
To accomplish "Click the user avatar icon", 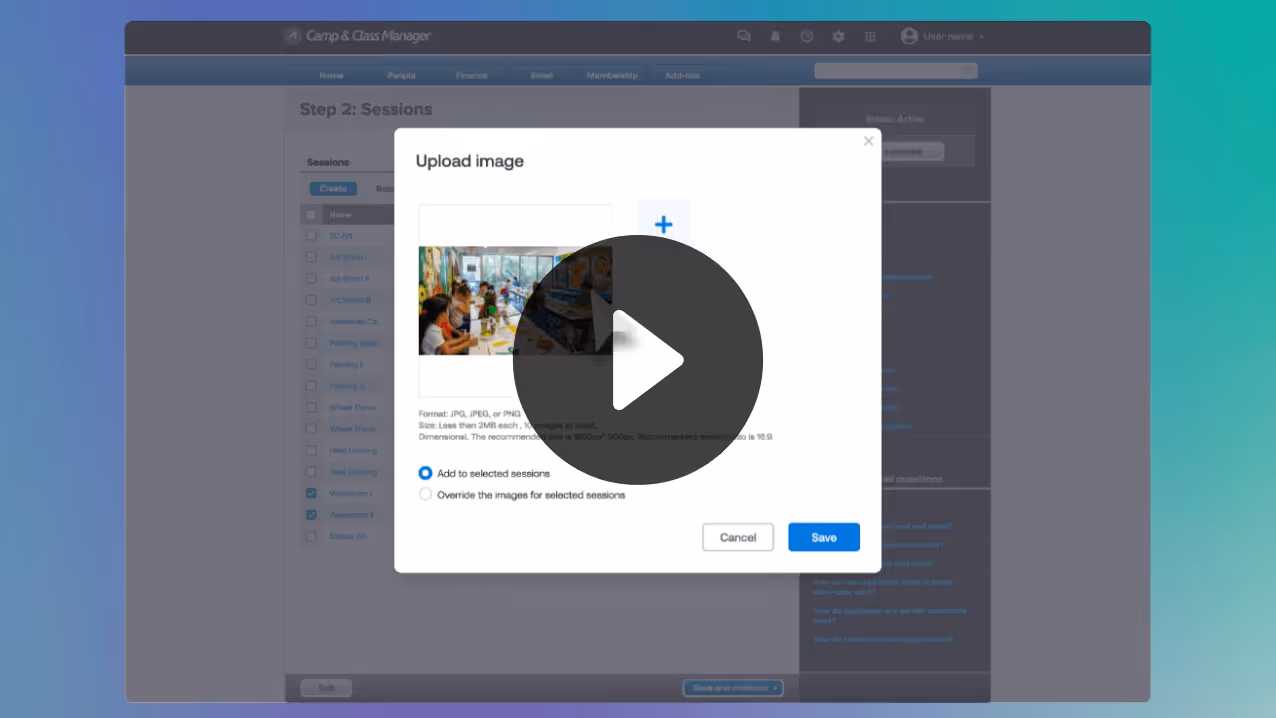I will tap(909, 36).
